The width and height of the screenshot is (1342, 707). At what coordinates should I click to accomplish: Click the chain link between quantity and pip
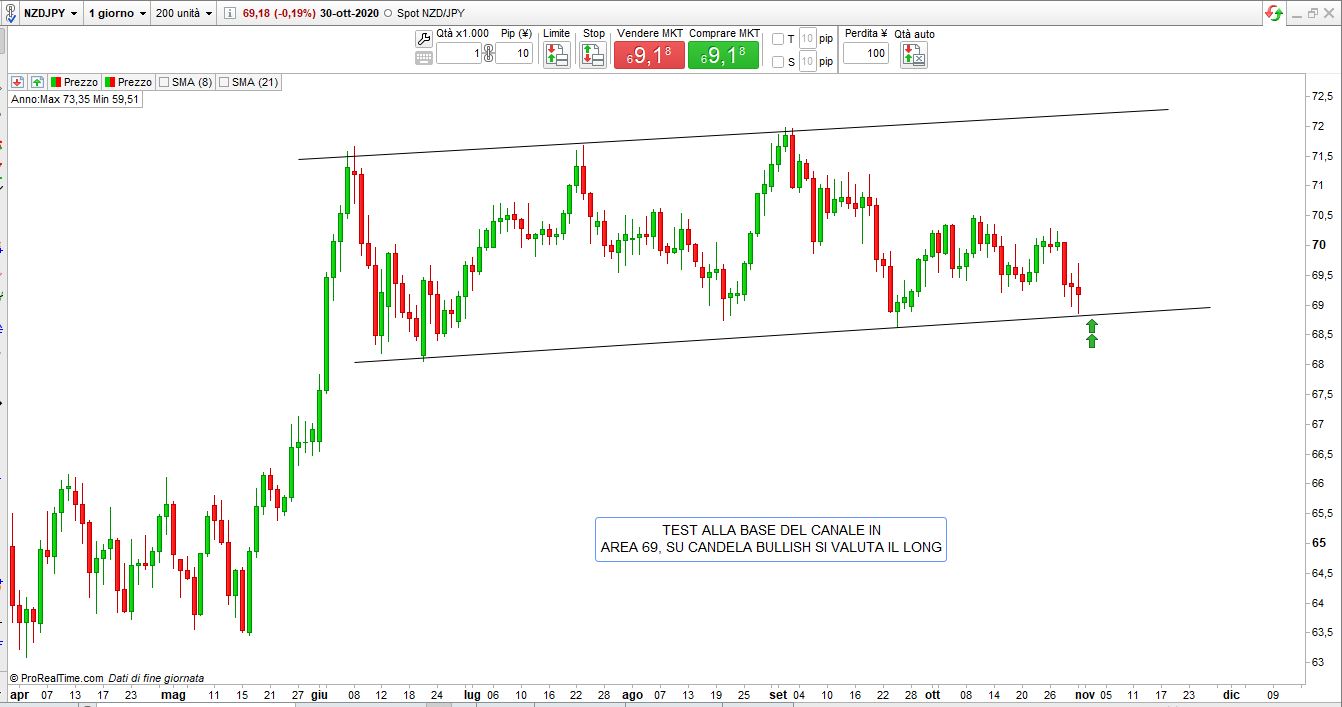(x=488, y=53)
